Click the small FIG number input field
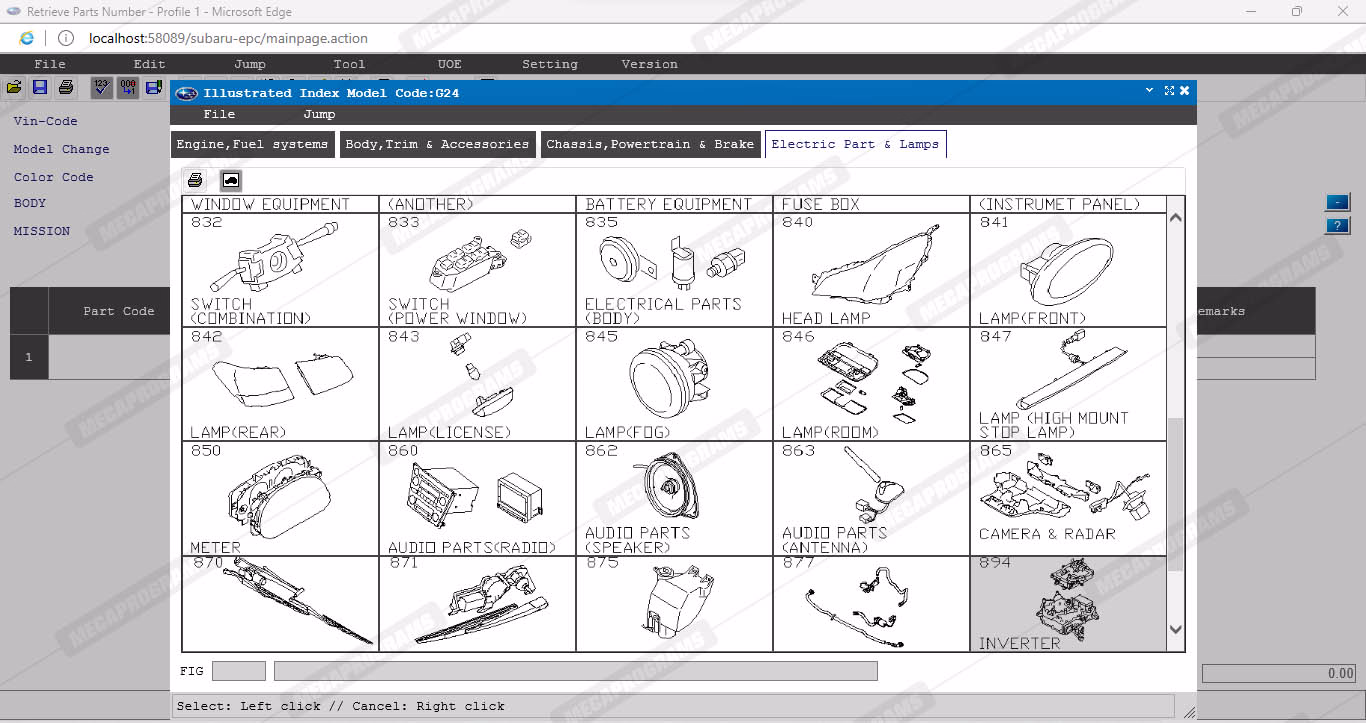The height and width of the screenshot is (723, 1366). point(239,671)
